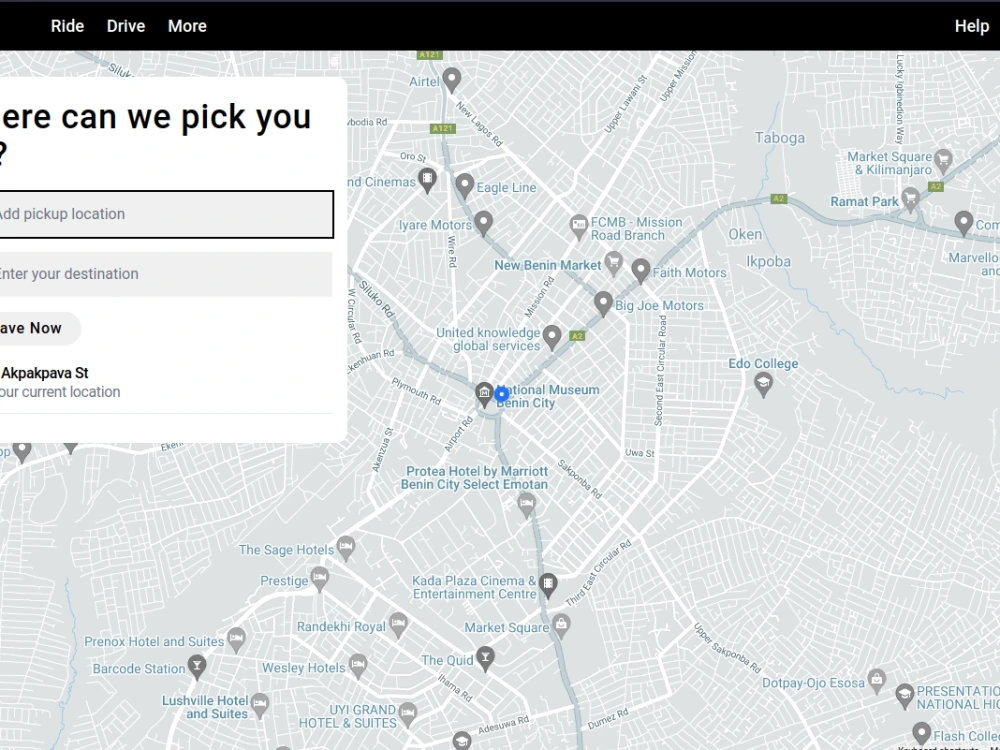
Task: Click the Flash College map pin
Action: tap(921, 735)
